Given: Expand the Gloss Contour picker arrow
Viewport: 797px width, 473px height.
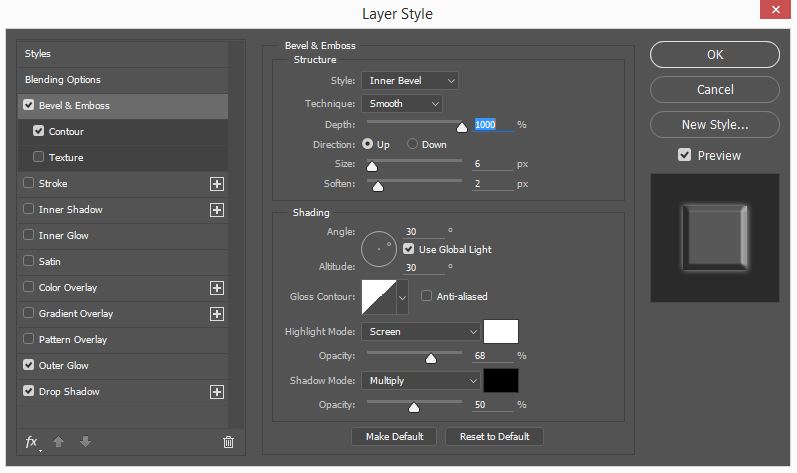Looking at the screenshot, I should tap(403, 297).
